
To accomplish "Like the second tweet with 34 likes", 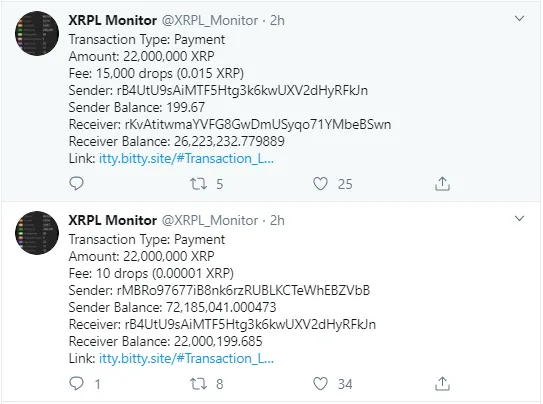I will coord(320,384).
